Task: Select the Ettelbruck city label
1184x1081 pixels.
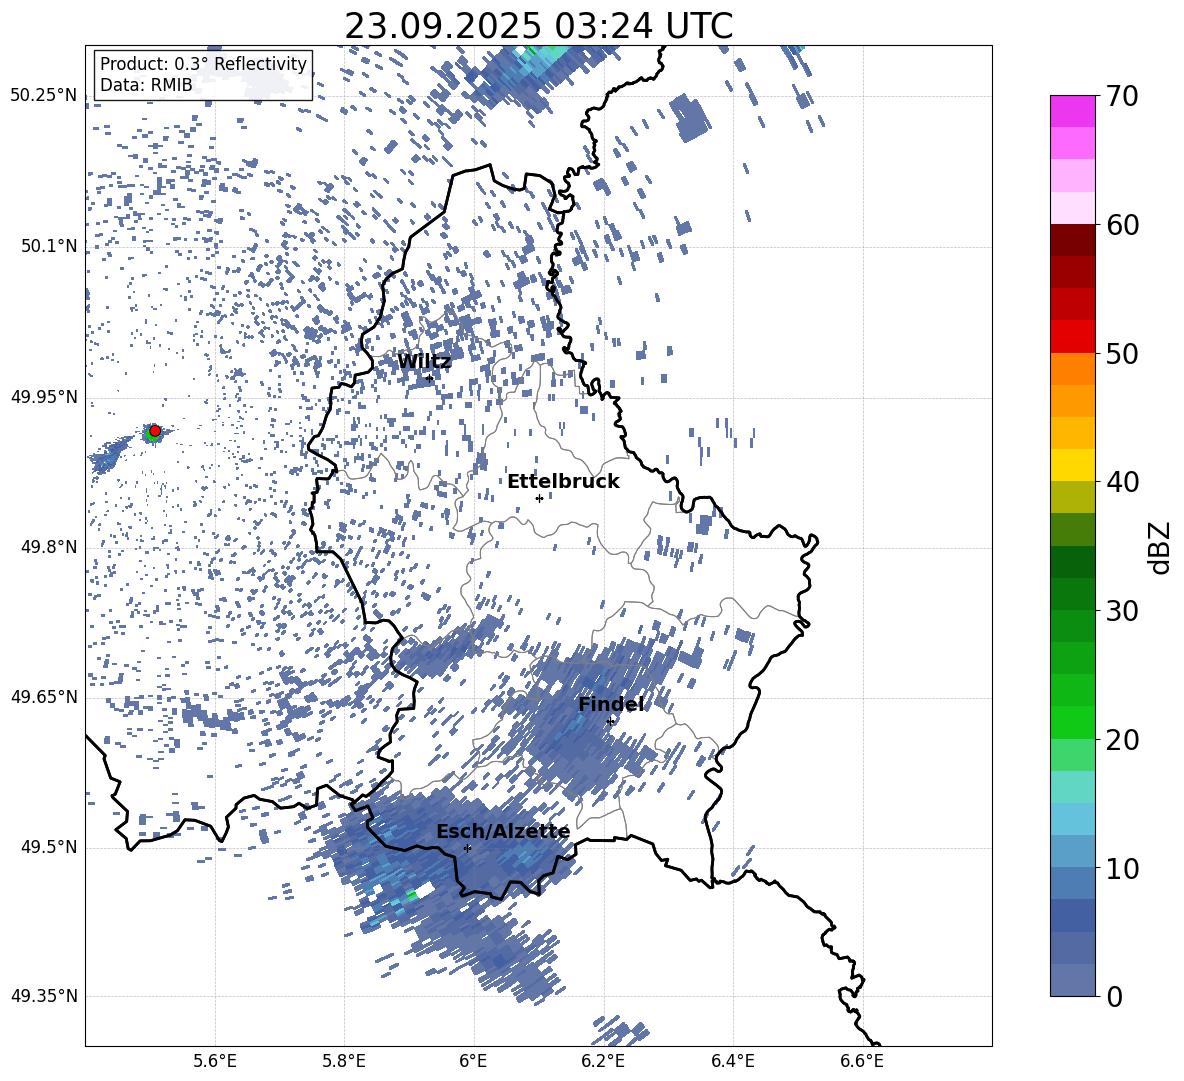Action: (x=563, y=482)
